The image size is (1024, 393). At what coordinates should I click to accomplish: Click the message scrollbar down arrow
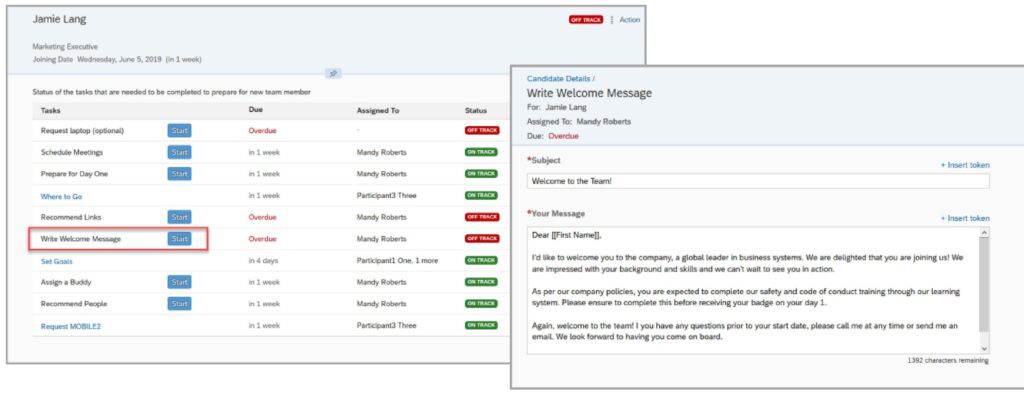tap(985, 349)
